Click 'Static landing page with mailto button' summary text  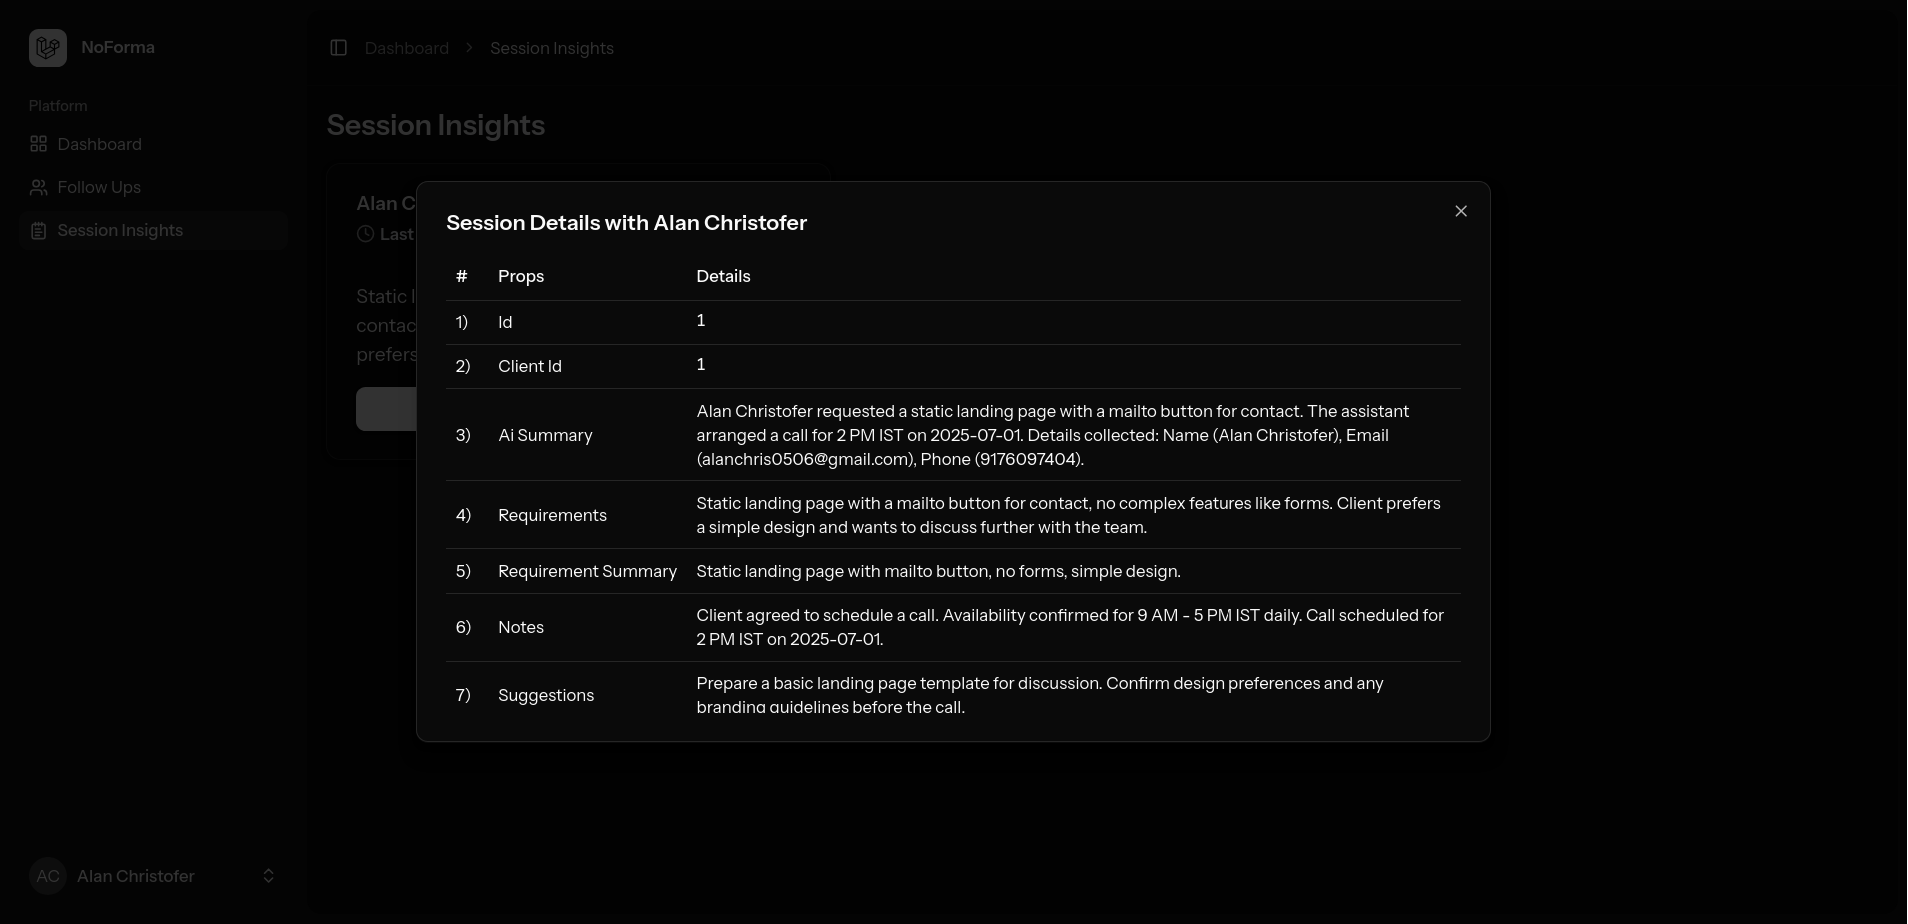(938, 571)
